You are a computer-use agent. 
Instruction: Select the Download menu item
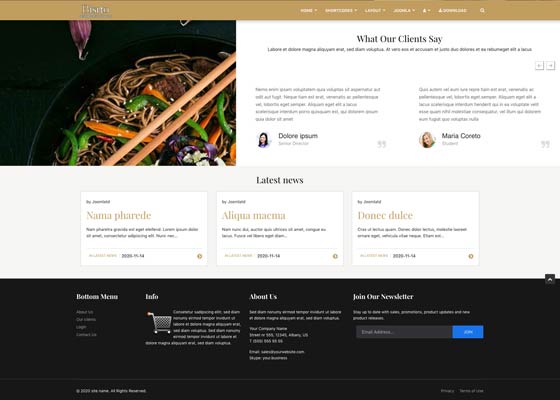coord(452,10)
